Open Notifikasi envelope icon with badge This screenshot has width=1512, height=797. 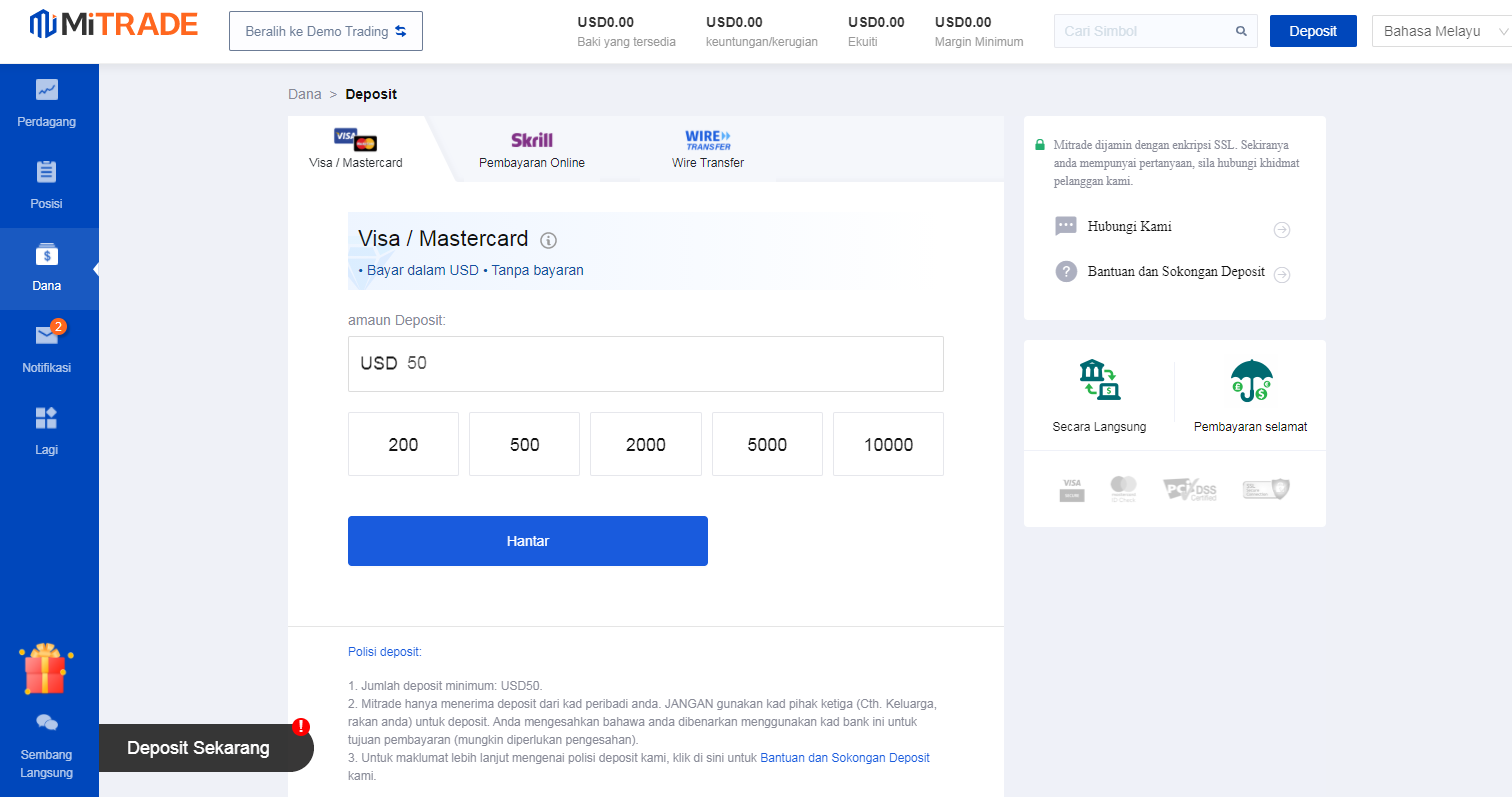(x=47, y=335)
